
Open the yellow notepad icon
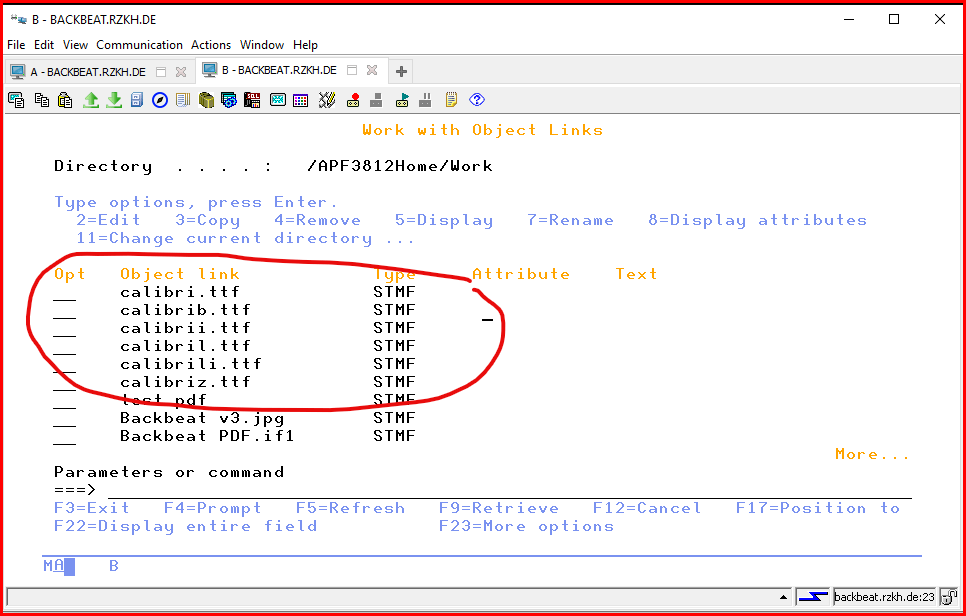tap(451, 100)
